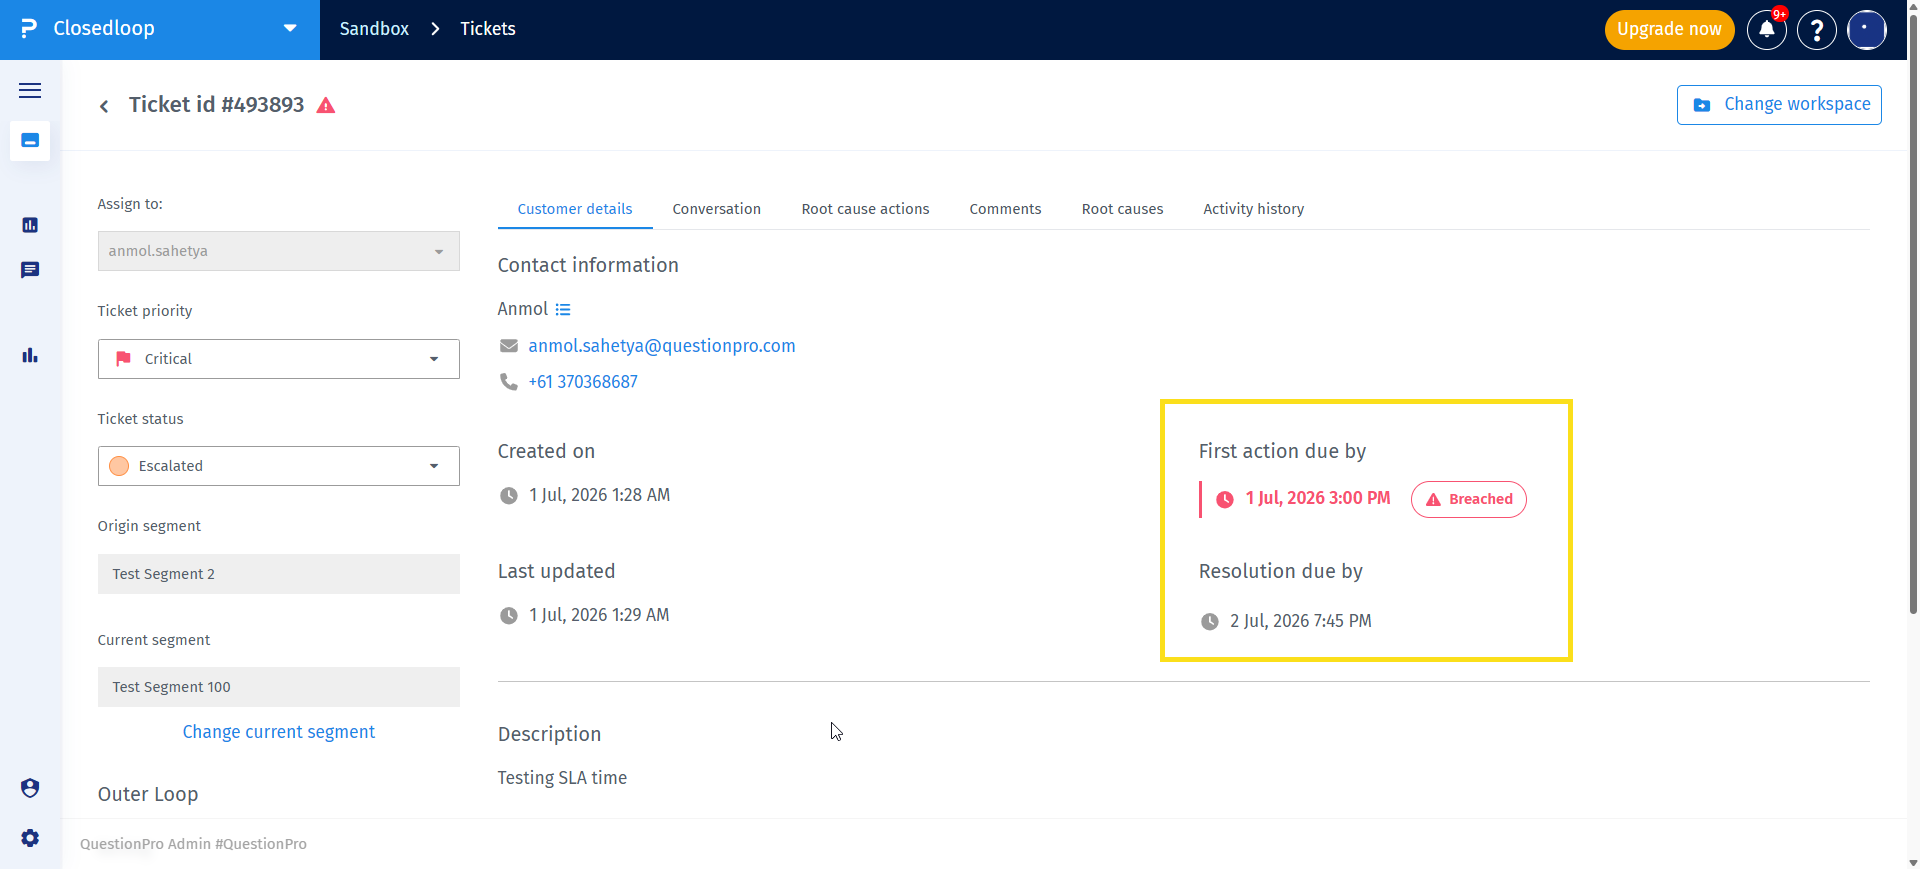Click the '1 Jul, 2026 3:00 PM' due date

[1318, 498]
